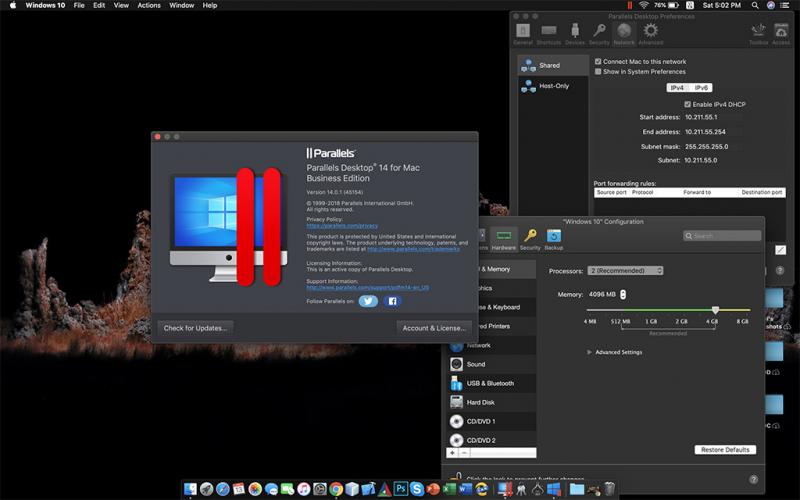The image size is (800, 500).
Task: Open the View menu
Action: point(121,5)
